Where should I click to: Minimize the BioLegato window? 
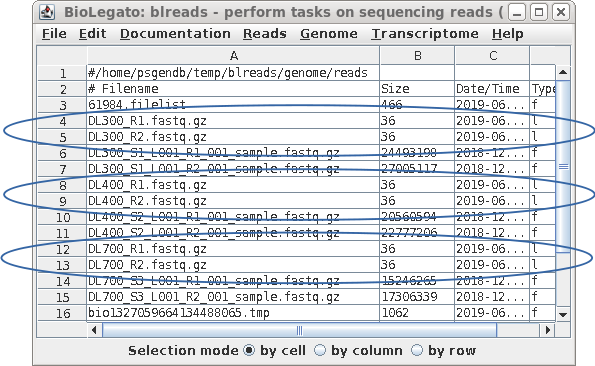517,13
